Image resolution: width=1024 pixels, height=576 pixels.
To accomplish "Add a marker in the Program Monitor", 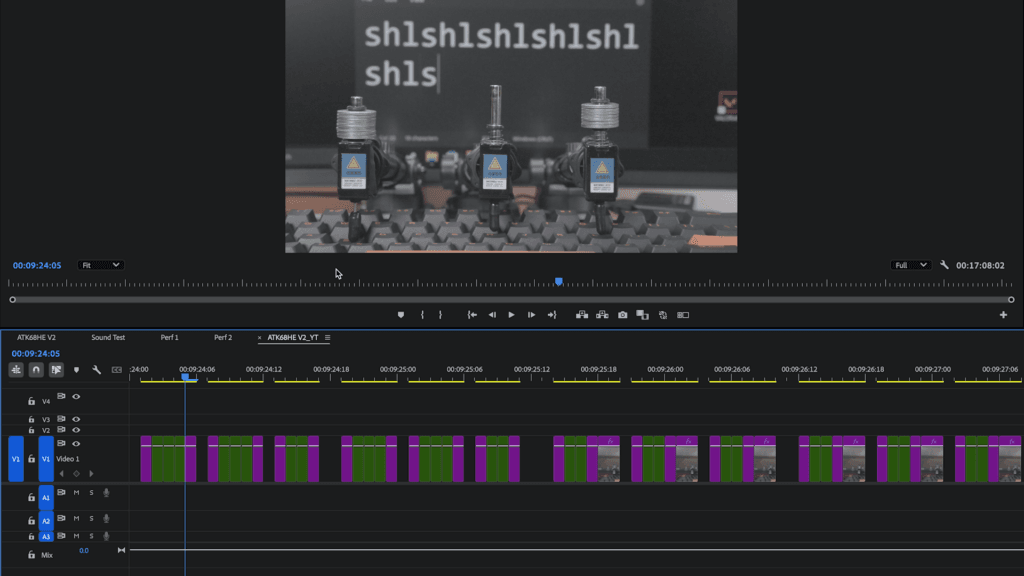I will coord(401,315).
